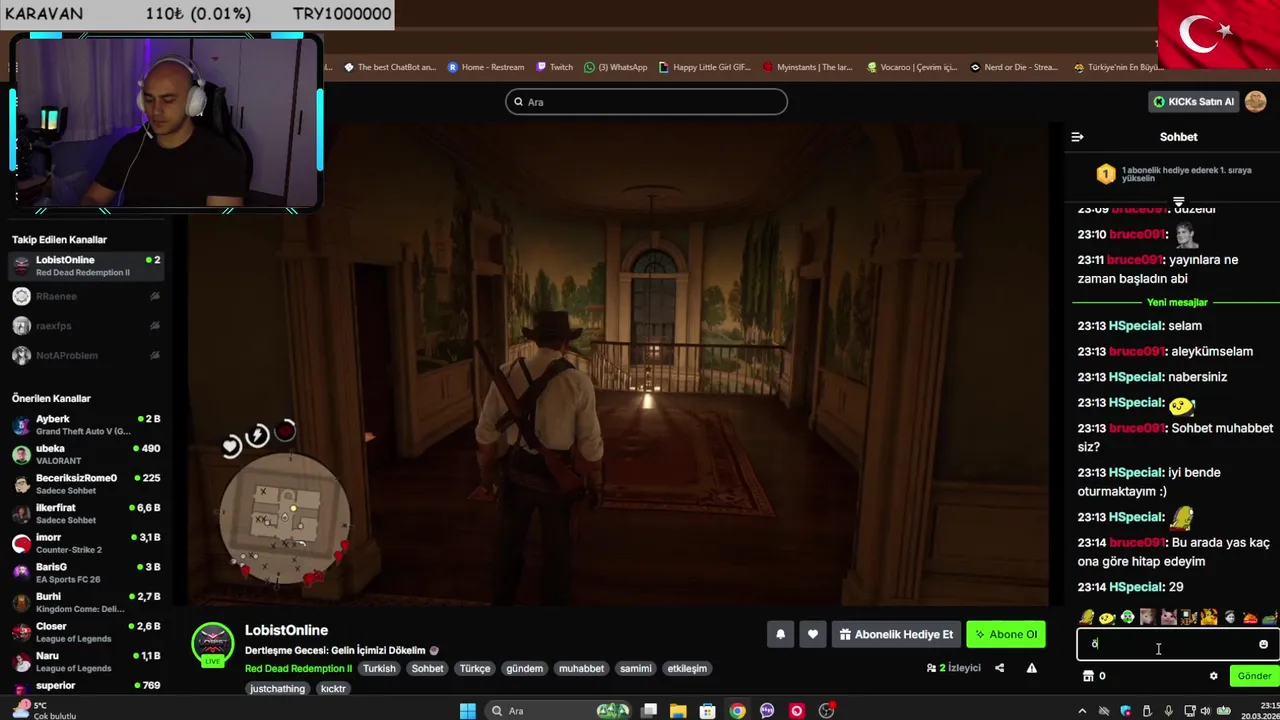Click the justchathing tag
Viewport: 1280px width, 720px height.
click(277, 688)
